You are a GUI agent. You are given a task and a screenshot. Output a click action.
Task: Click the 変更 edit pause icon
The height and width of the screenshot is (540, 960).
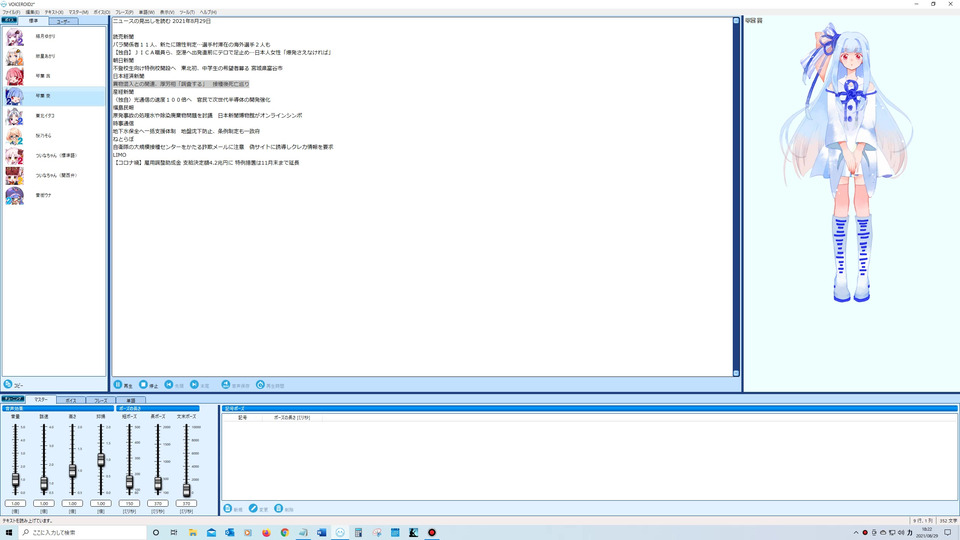[x=253, y=508]
